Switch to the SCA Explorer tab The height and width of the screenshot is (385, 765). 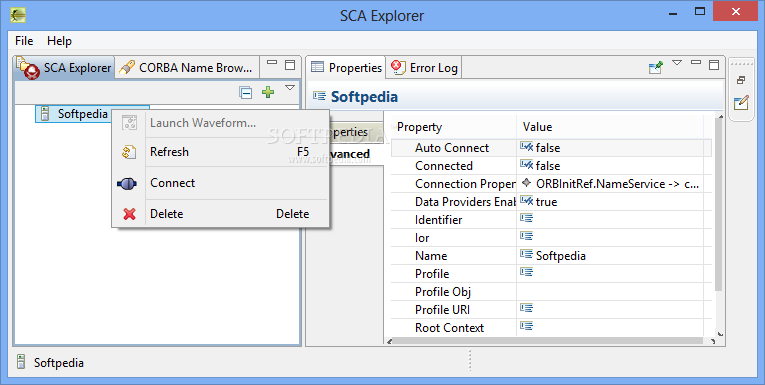[65, 68]
